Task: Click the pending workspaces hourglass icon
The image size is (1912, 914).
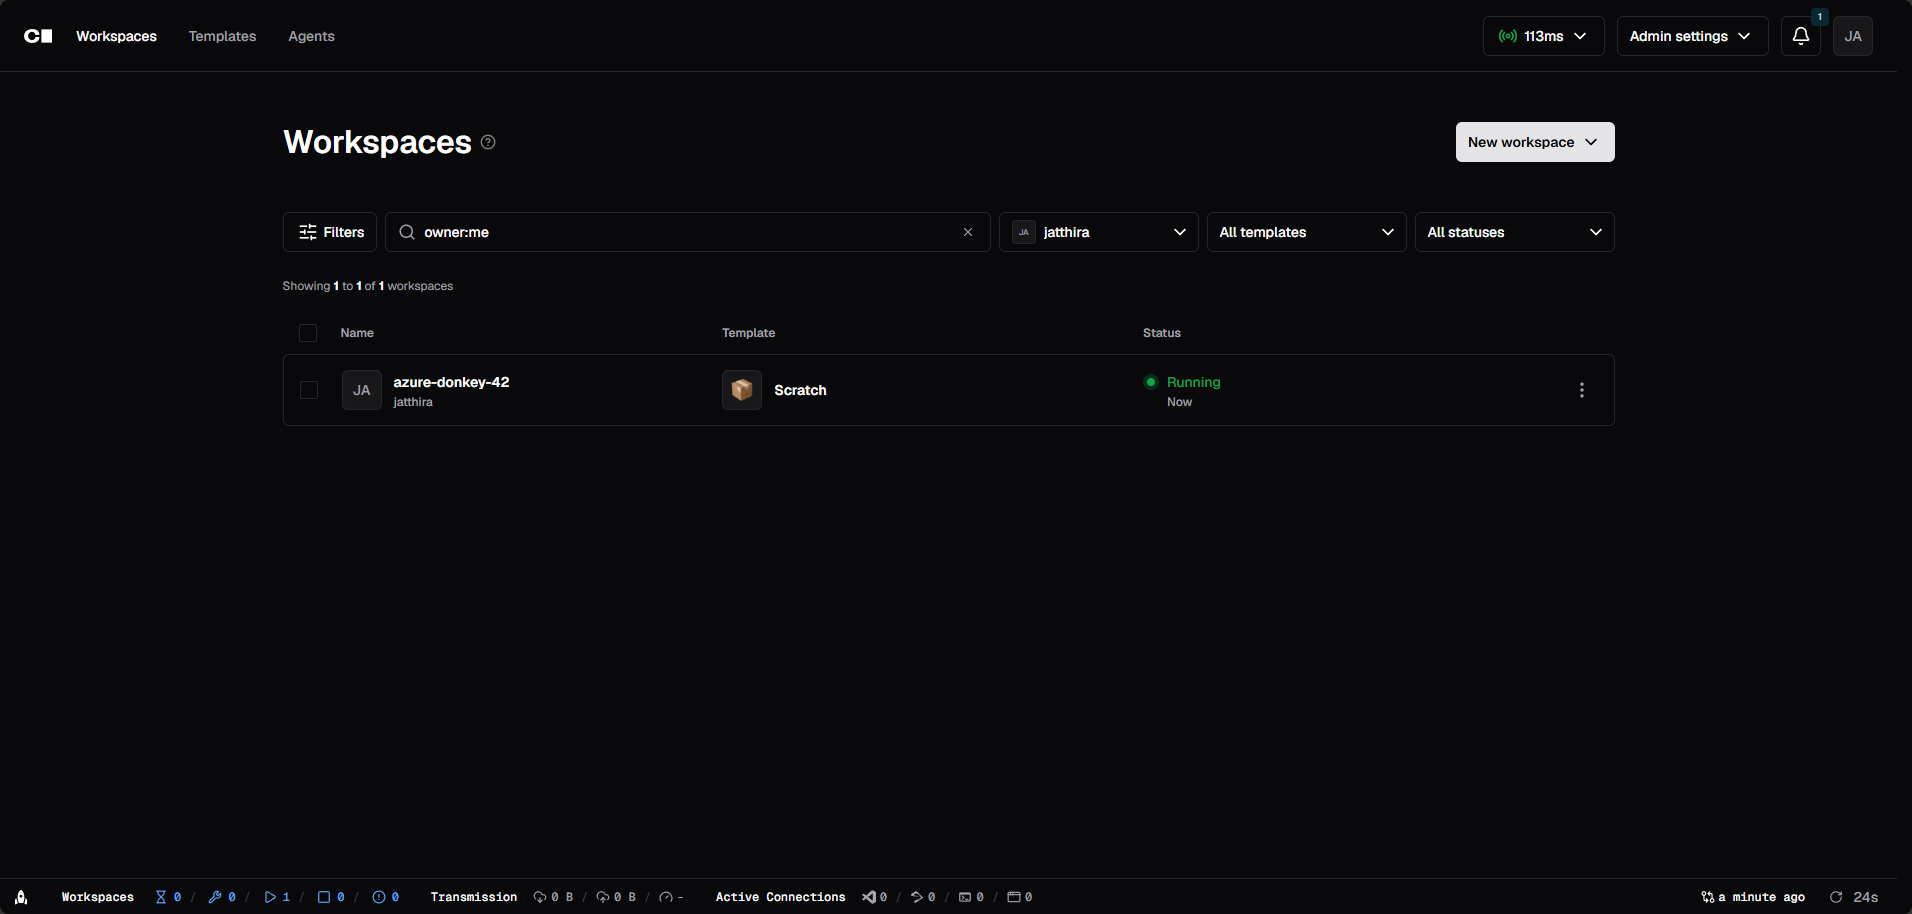Action: (161, 897)
